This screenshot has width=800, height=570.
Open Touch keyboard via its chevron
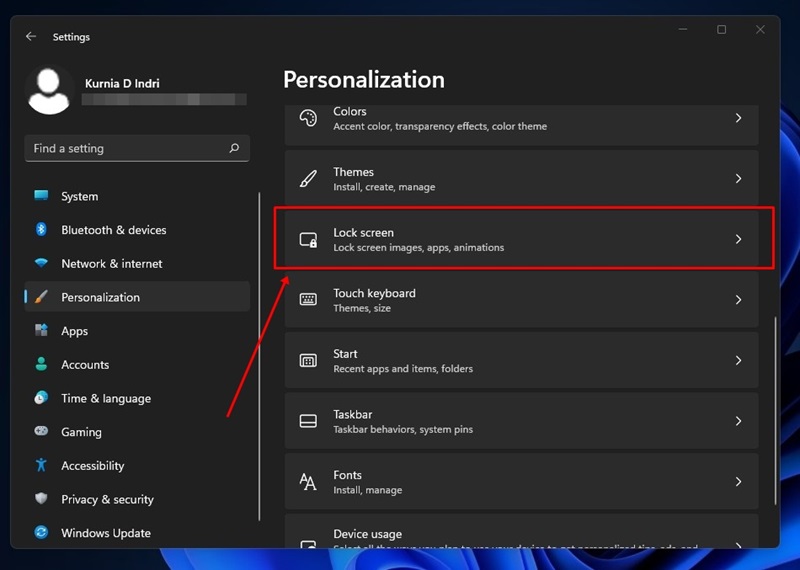[x=738, y=300]
